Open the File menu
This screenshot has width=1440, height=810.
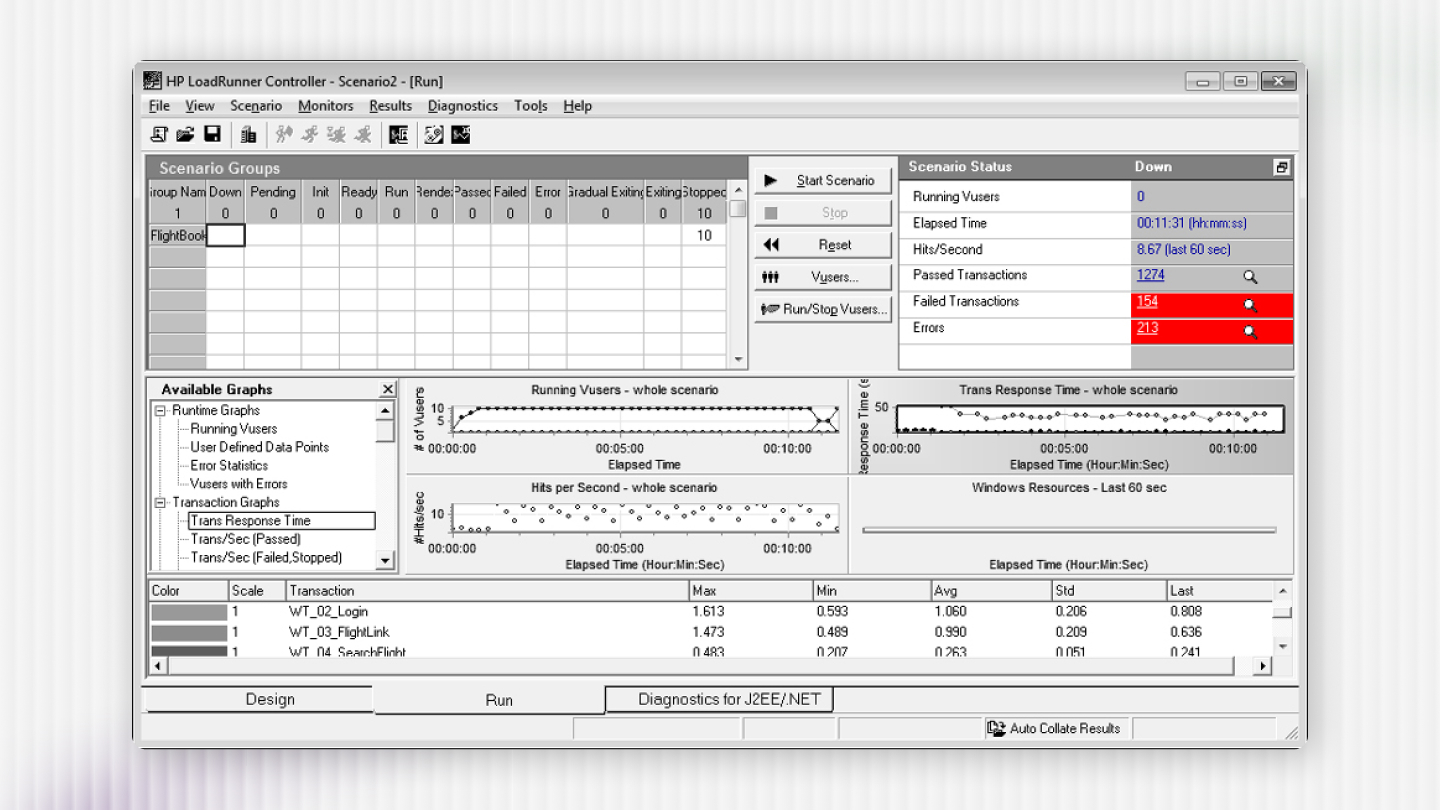(x=159, y=106)
